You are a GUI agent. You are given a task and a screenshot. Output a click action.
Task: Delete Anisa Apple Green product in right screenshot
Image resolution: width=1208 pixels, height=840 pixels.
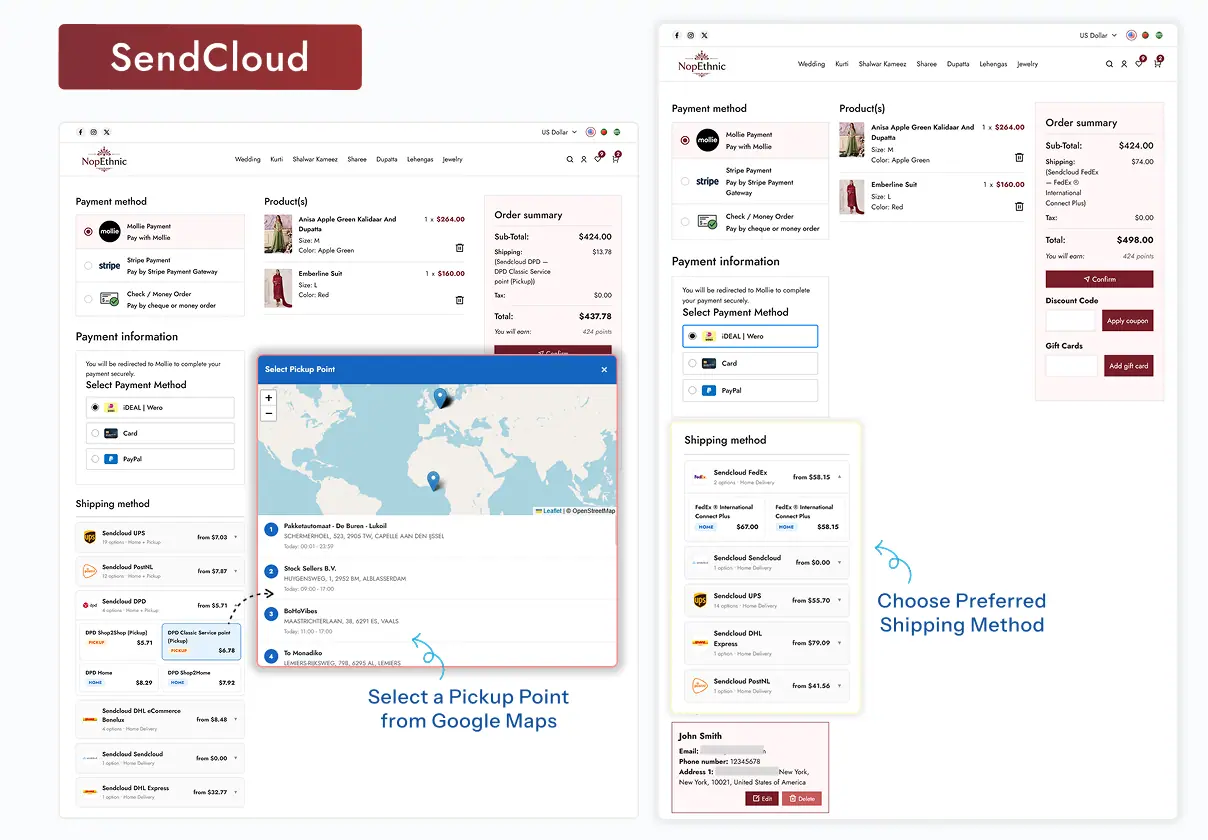pos(1019,157)
